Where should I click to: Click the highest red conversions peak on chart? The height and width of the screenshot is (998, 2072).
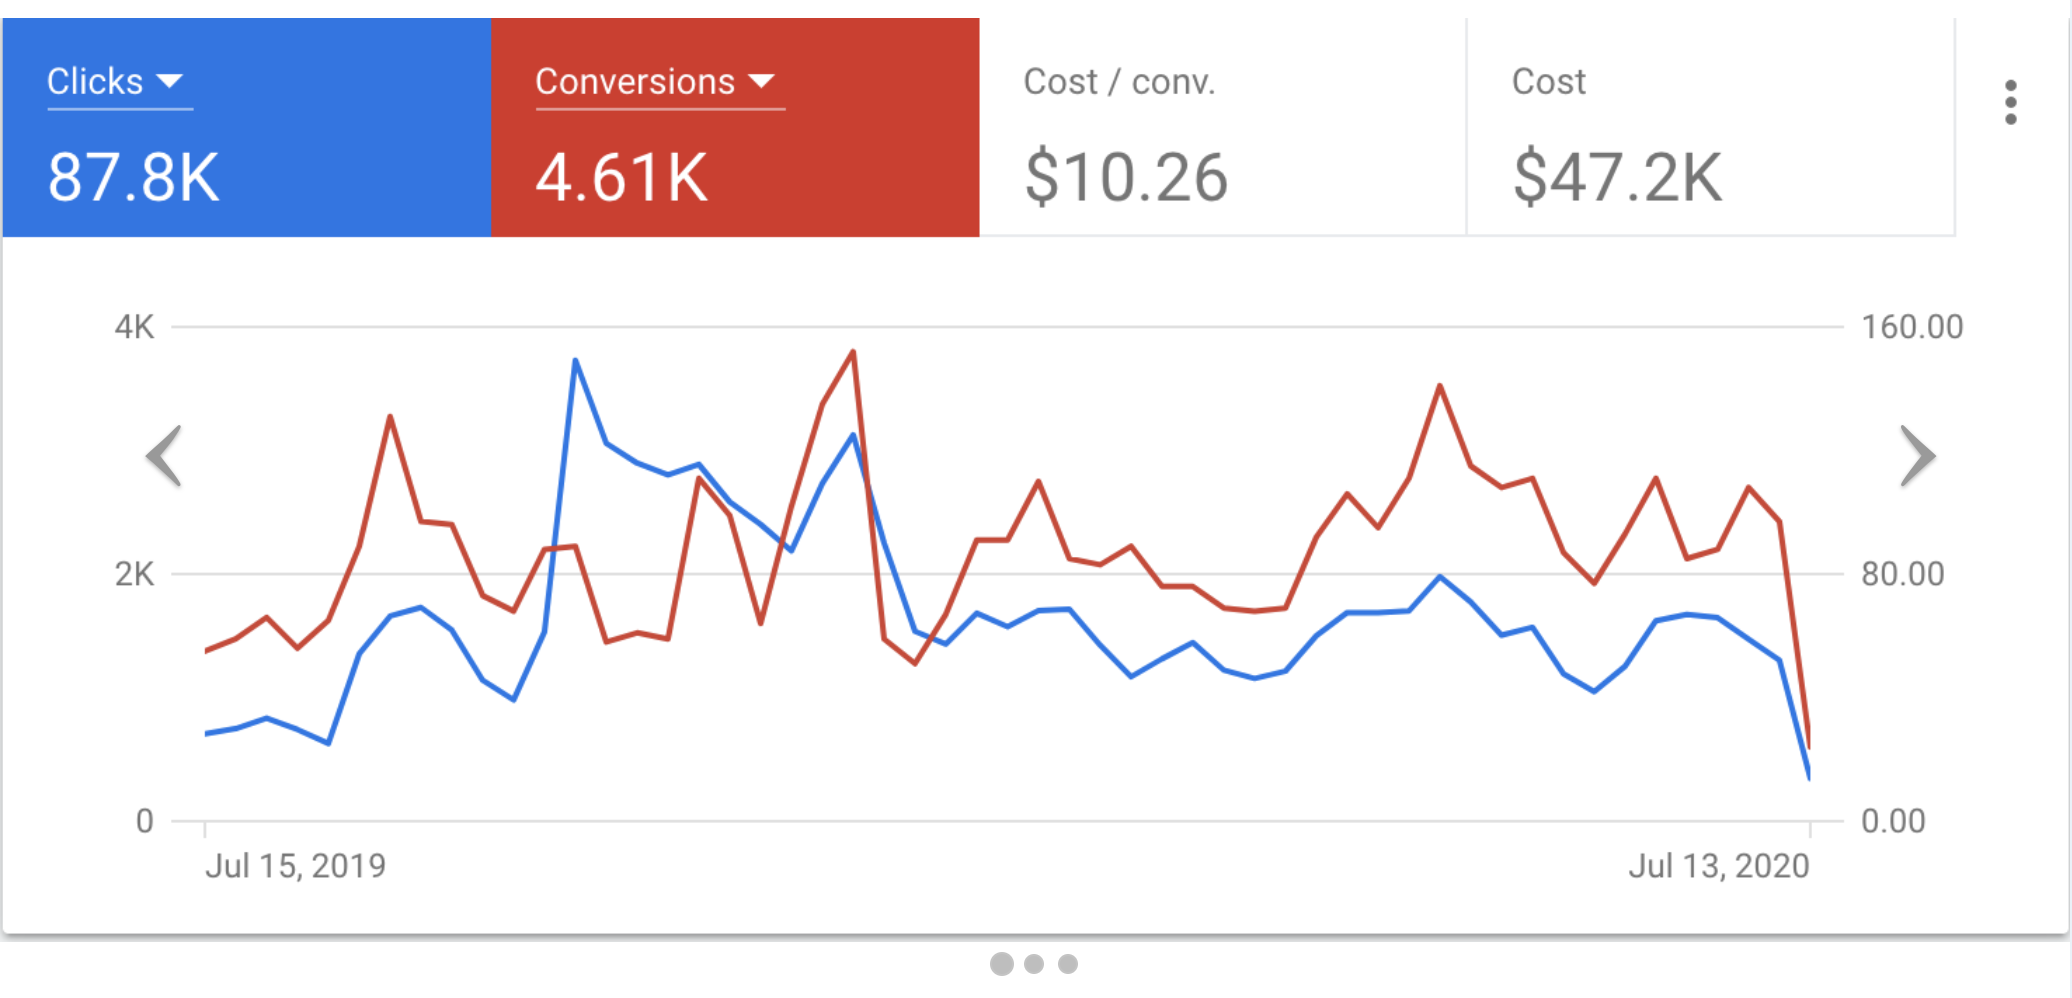tap(853, 352)
